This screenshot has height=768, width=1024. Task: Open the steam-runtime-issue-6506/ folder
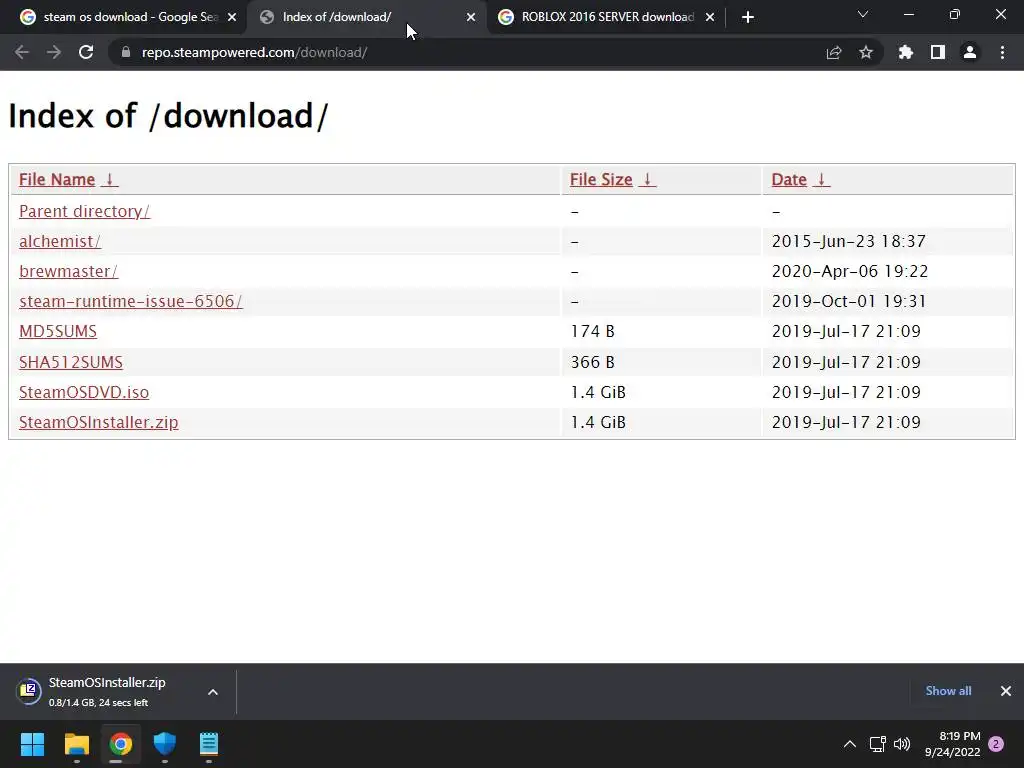pos(131,302)
